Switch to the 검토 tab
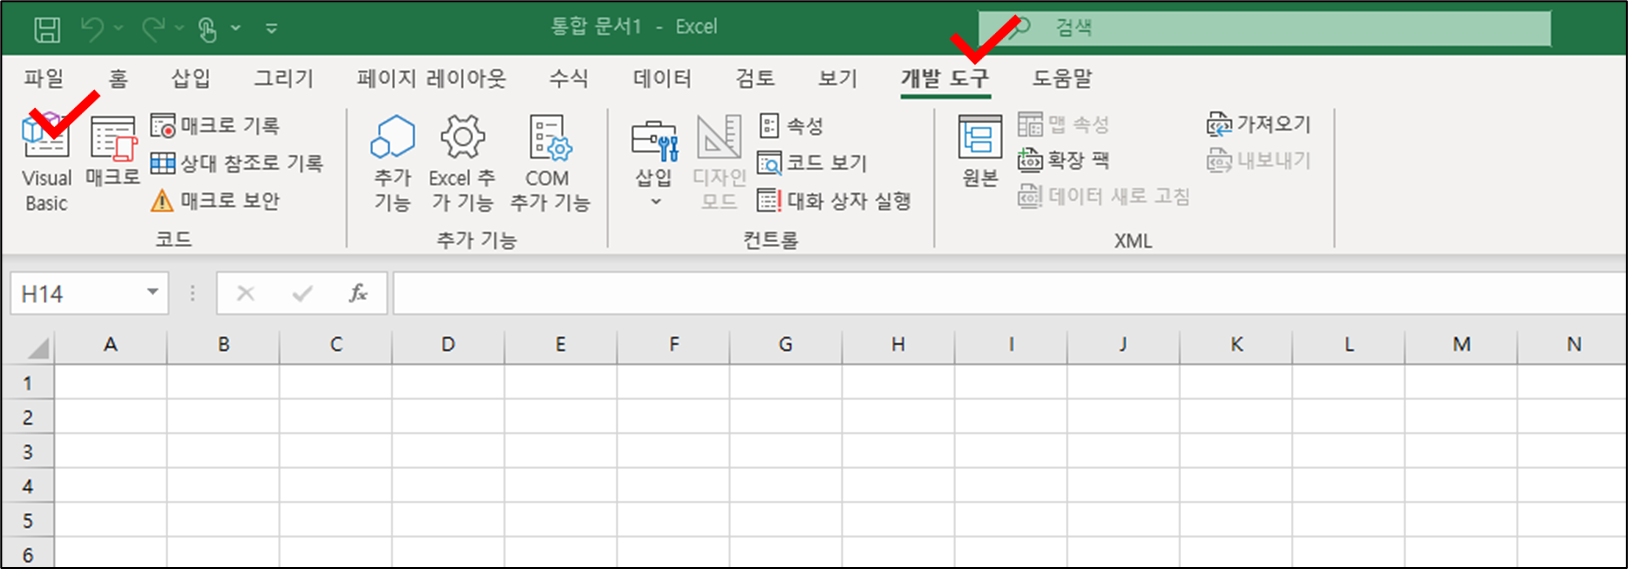1628x569 pixels. click(755, 78)
